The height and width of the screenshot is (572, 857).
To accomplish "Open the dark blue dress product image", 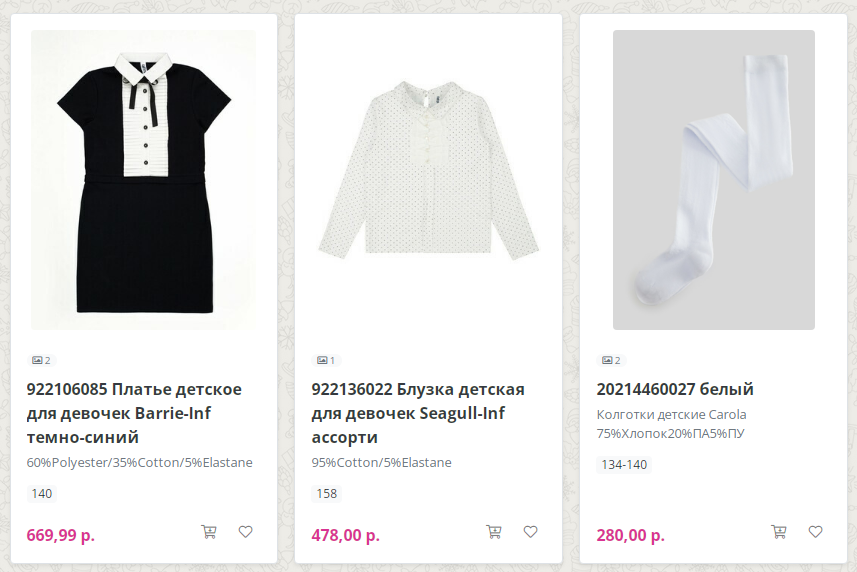I will (x=143, y=180).
